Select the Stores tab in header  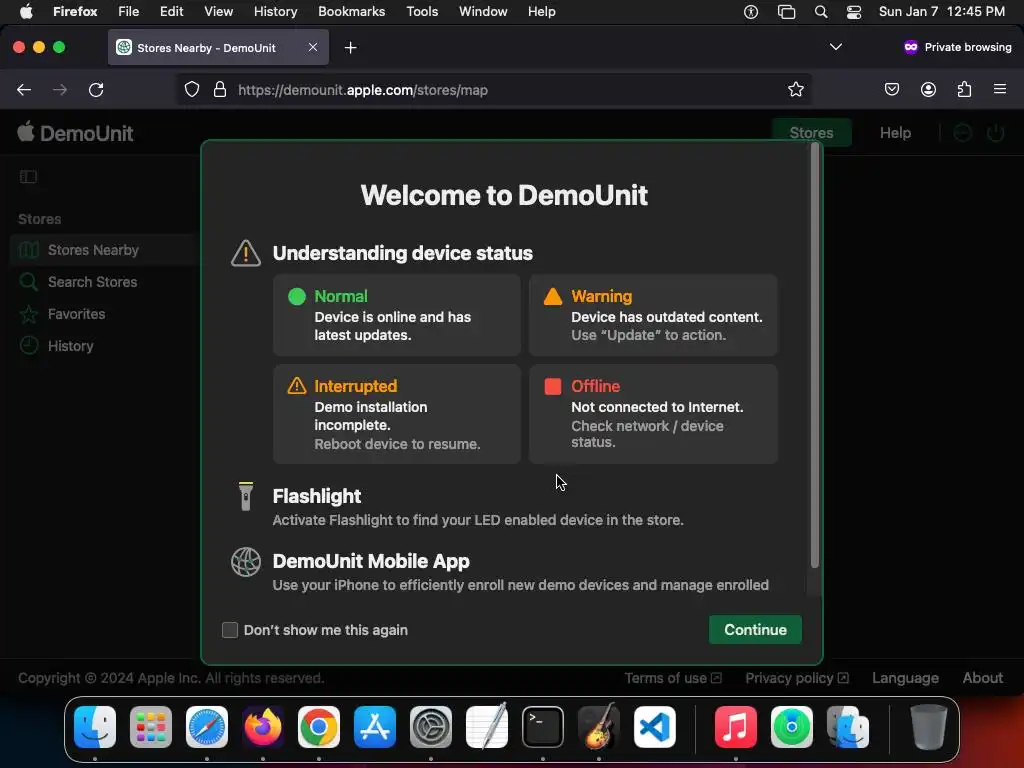[811, 133]
